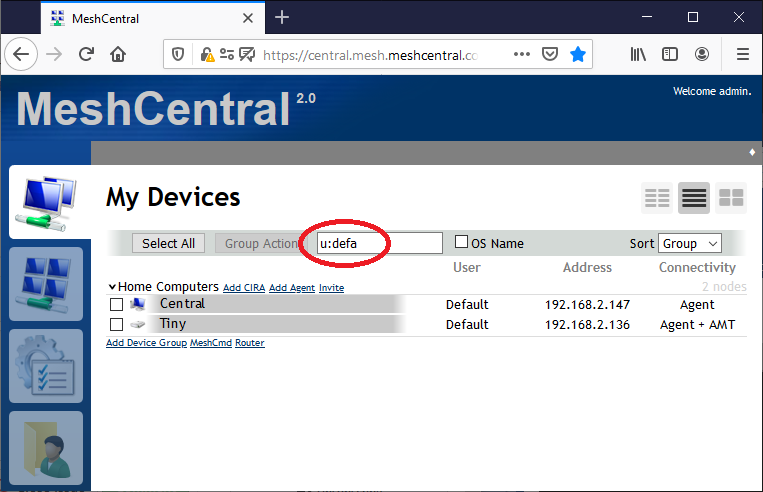The height and width of the screenshot is (492, 763).
Task: Open the user folder sidebar icon
Action: [x=46, y=448]
